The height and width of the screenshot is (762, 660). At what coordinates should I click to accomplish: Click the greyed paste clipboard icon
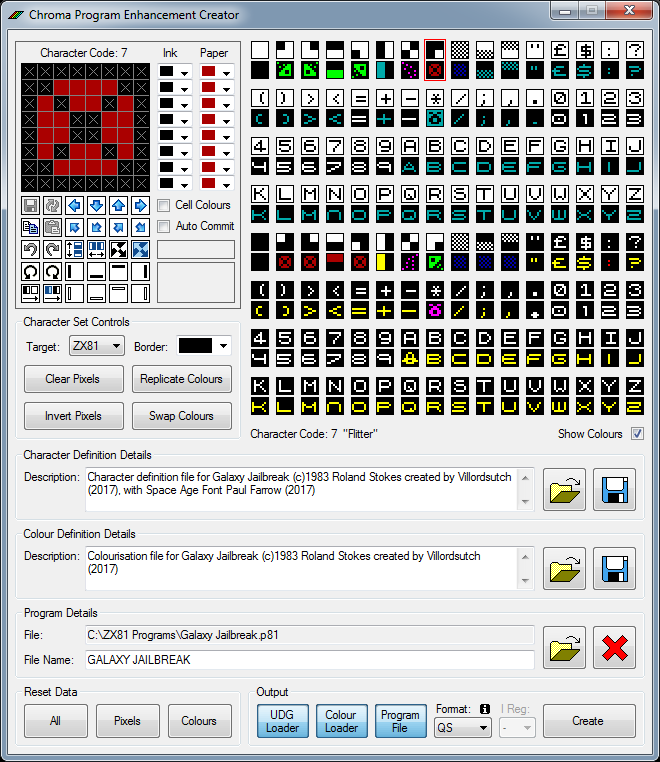tap(52, 227)
